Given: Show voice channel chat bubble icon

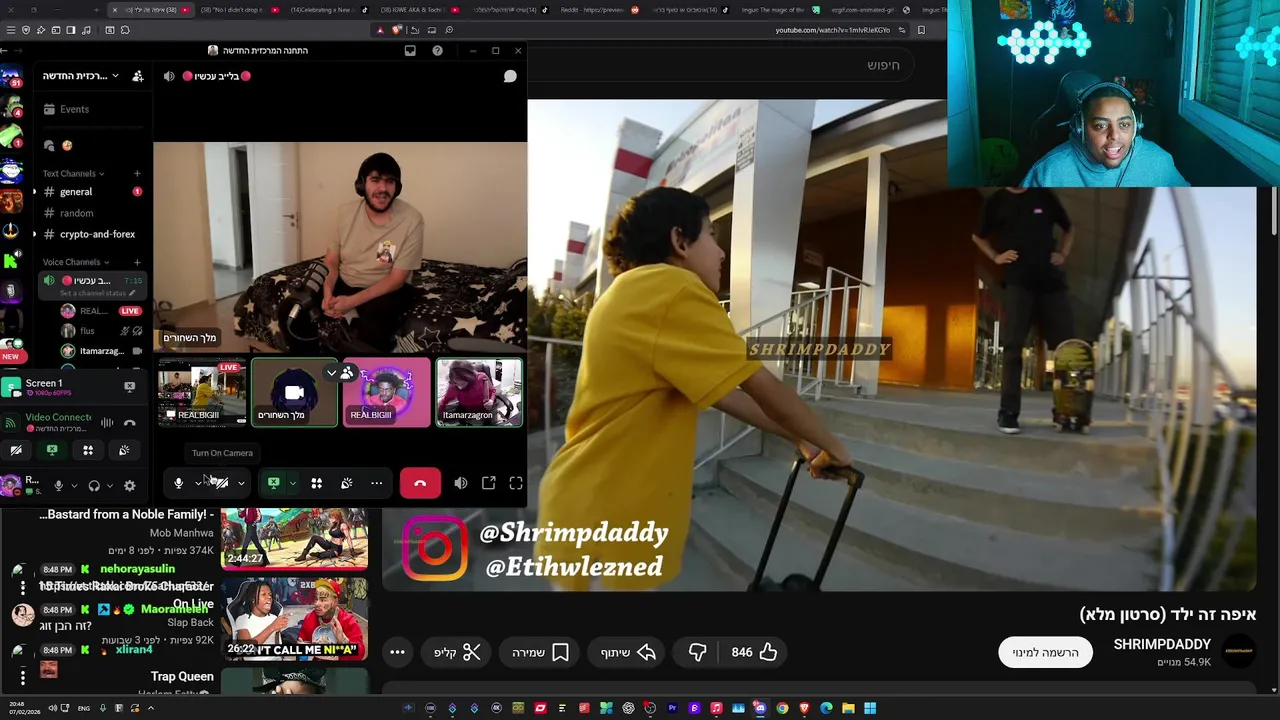Looking at the screenshot, I should [510, 76].
